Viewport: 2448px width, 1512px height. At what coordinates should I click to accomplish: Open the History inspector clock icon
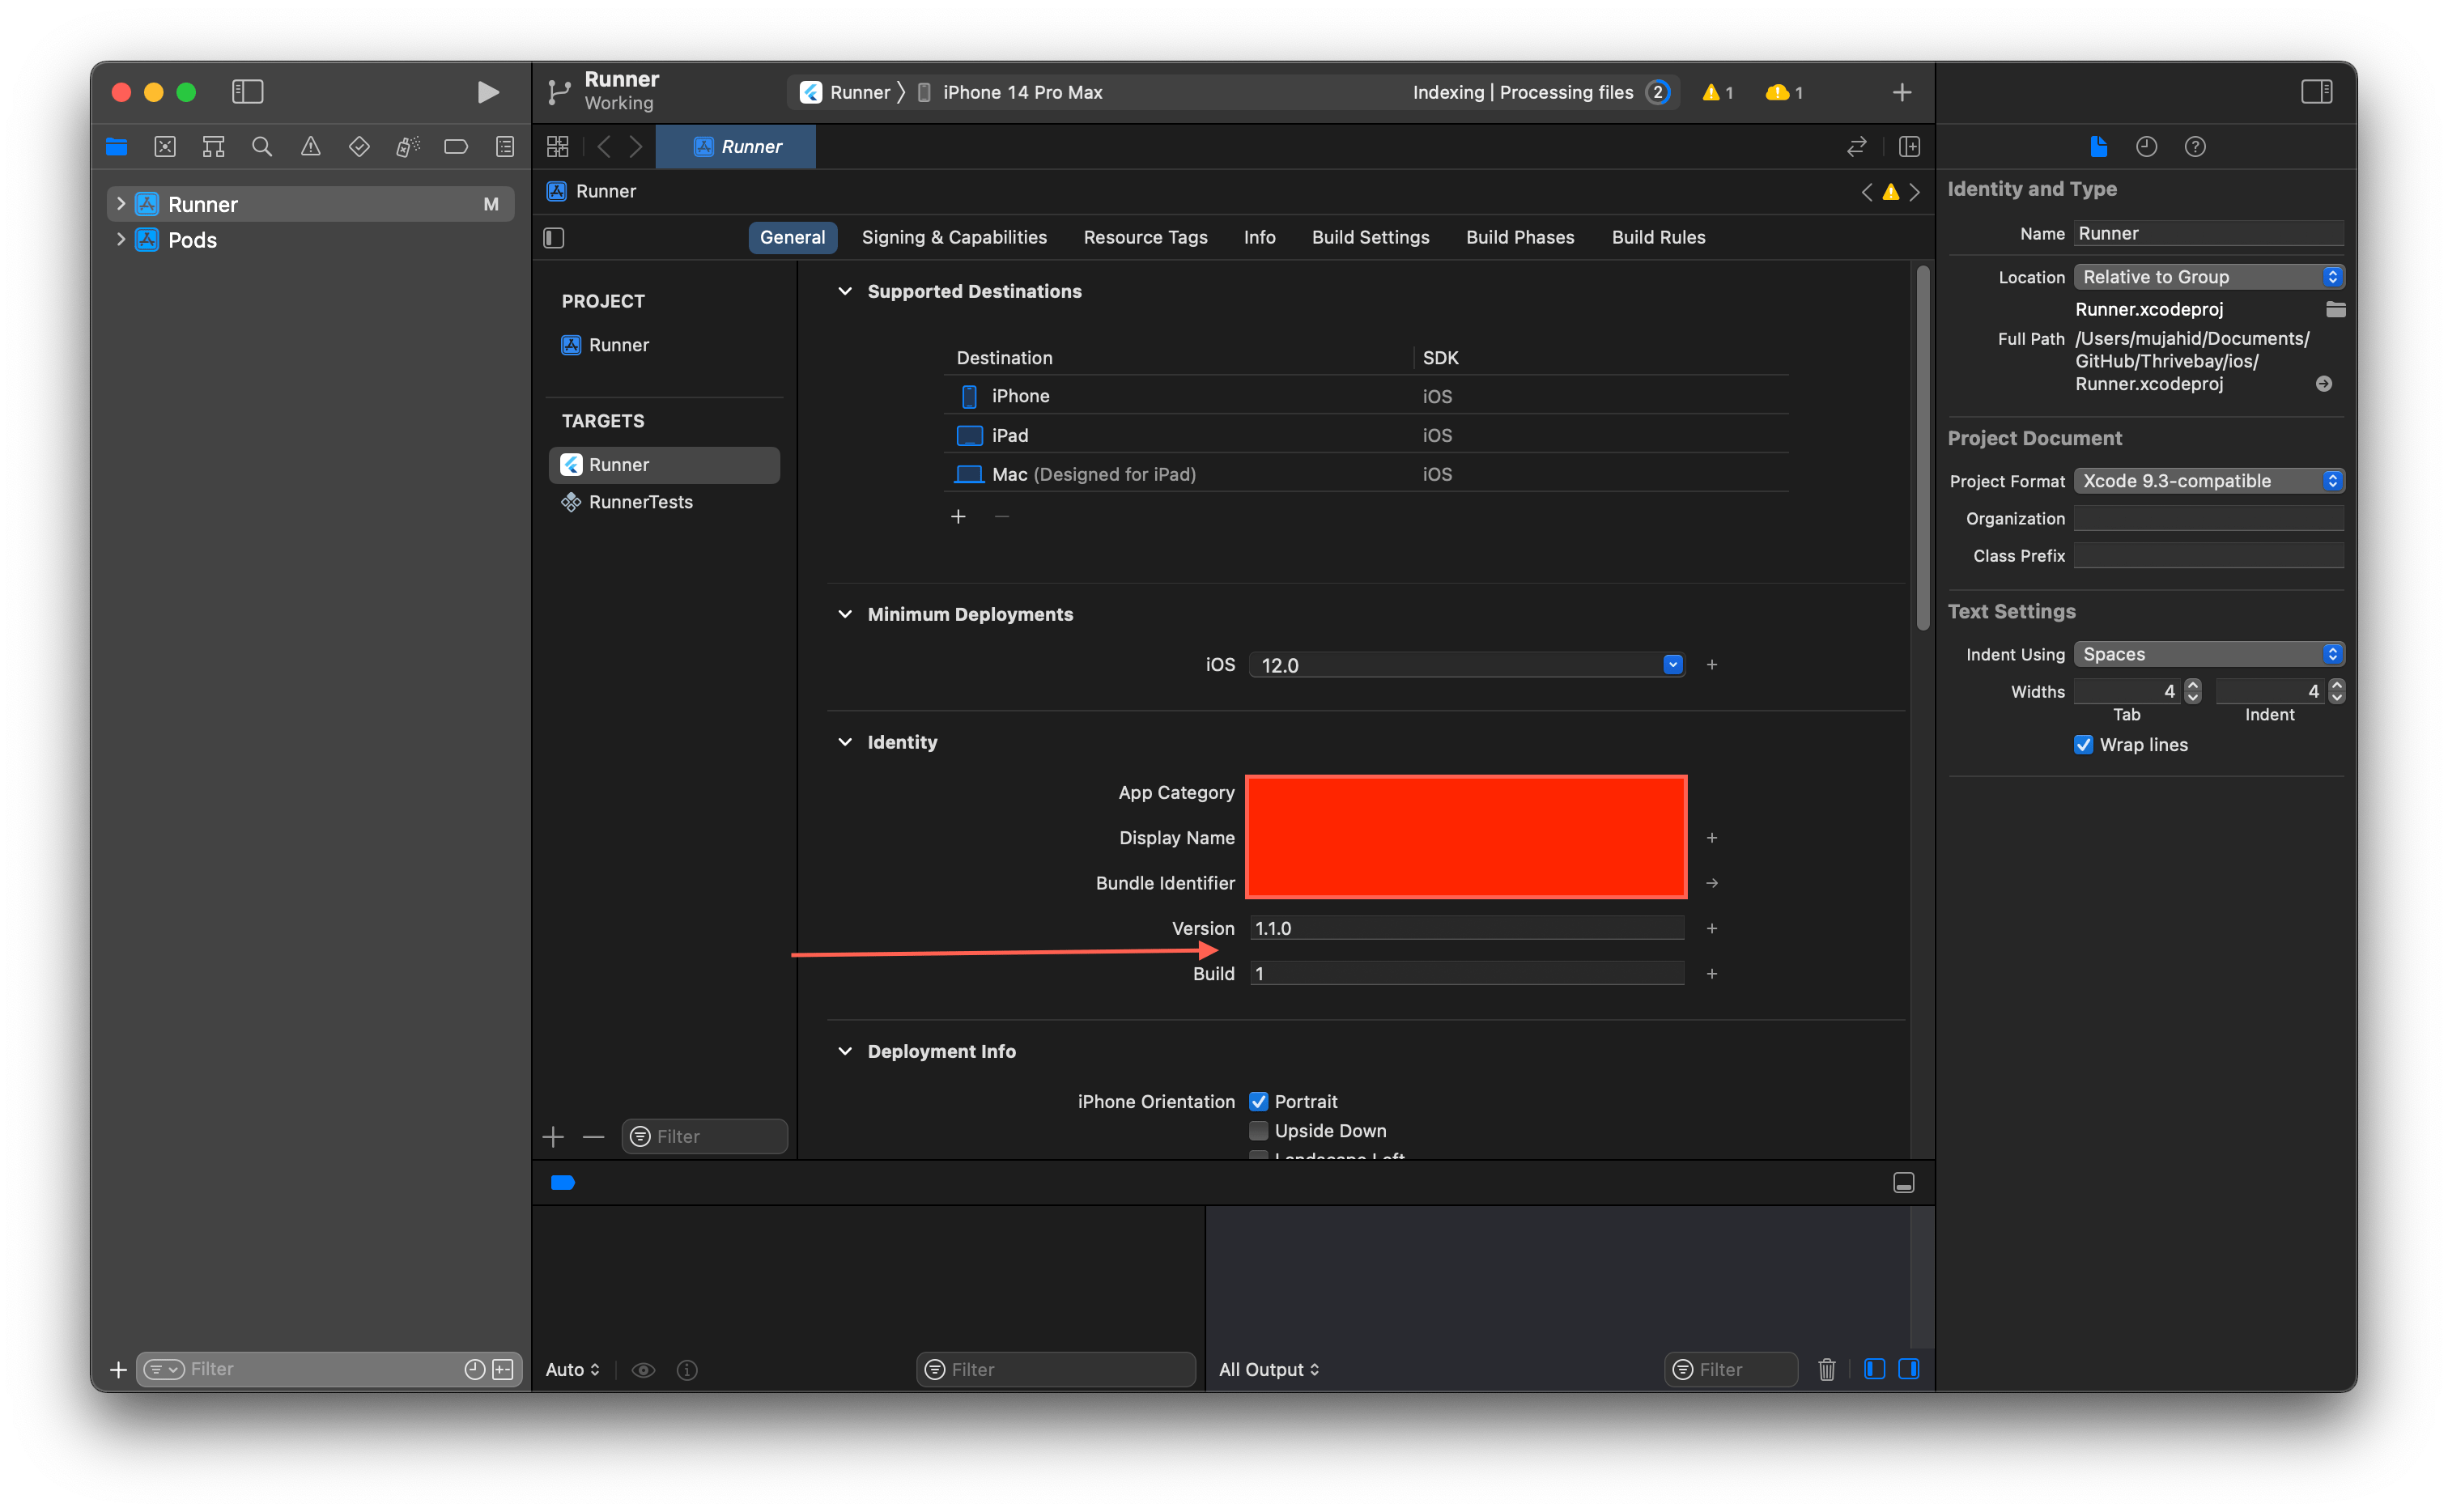click(x=2146, y=147)
